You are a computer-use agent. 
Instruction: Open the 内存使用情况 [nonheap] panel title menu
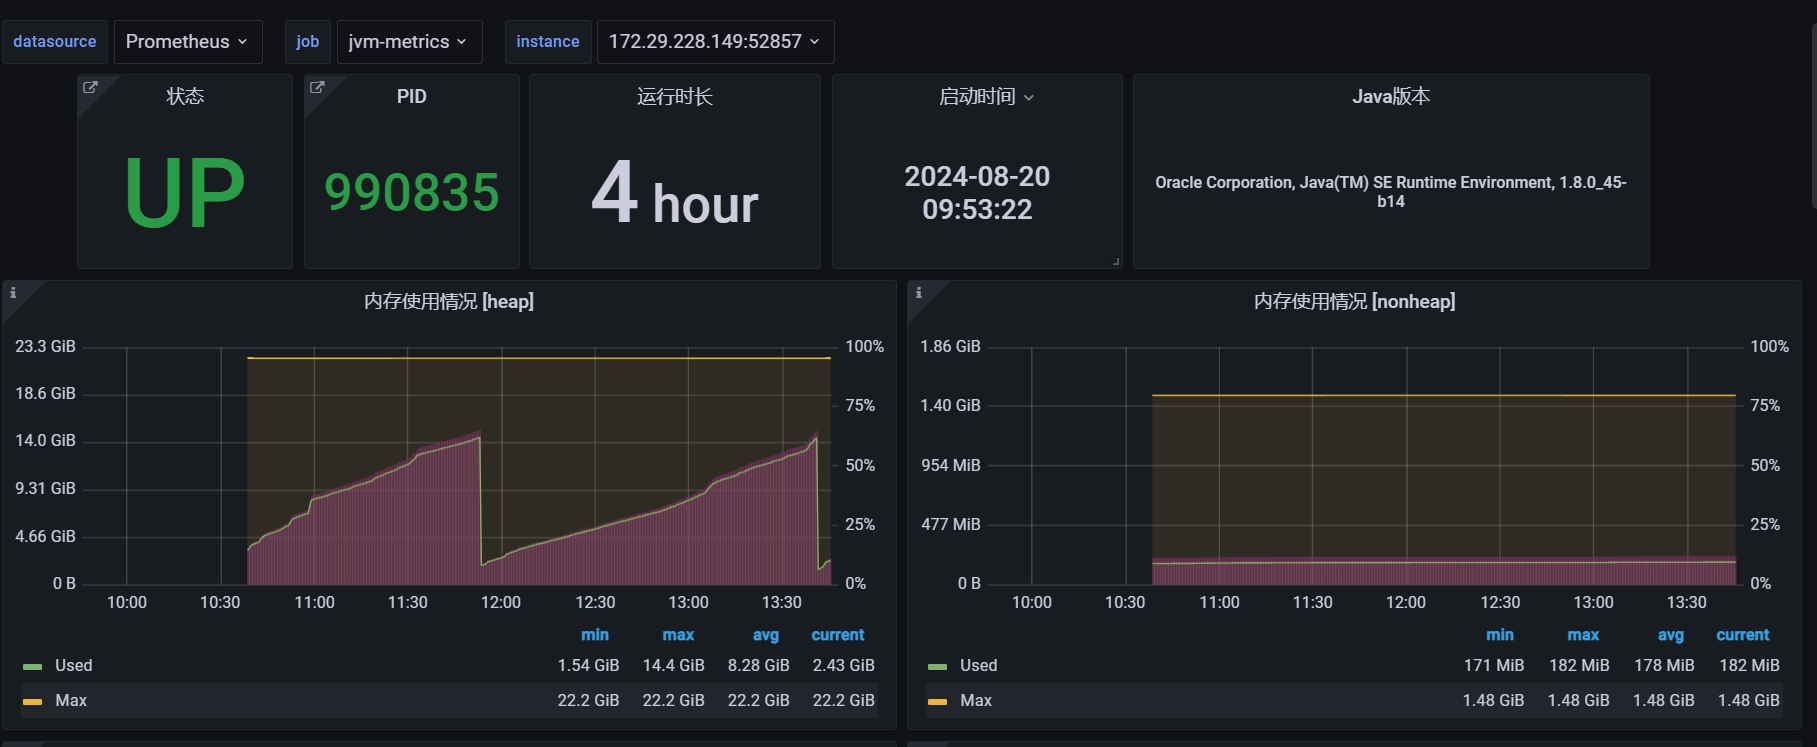point(1355,301)
